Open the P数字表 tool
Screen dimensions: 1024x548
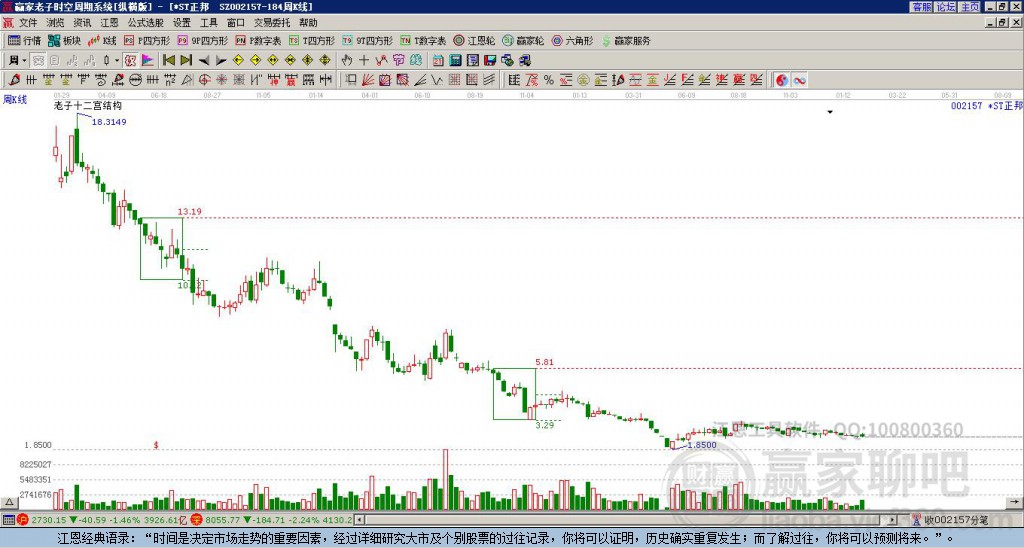pyautogui.click(x=258, y=40)
